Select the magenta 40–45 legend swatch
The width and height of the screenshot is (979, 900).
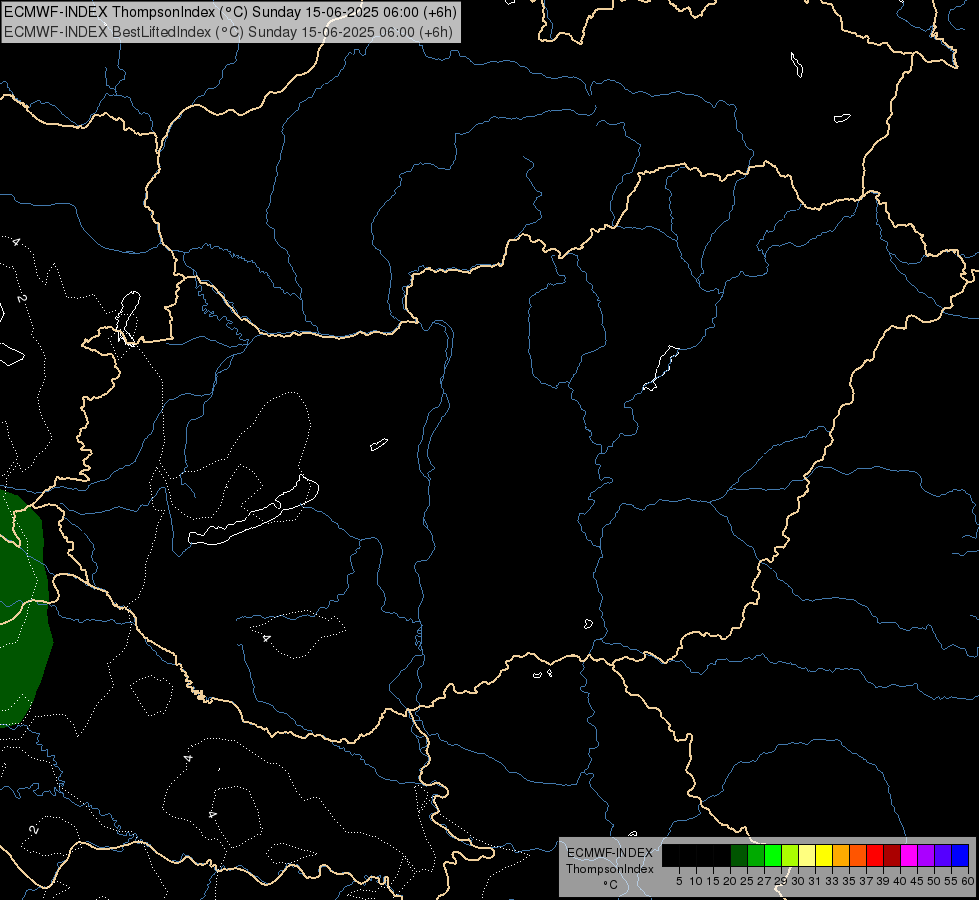click(x=909, y=855)
